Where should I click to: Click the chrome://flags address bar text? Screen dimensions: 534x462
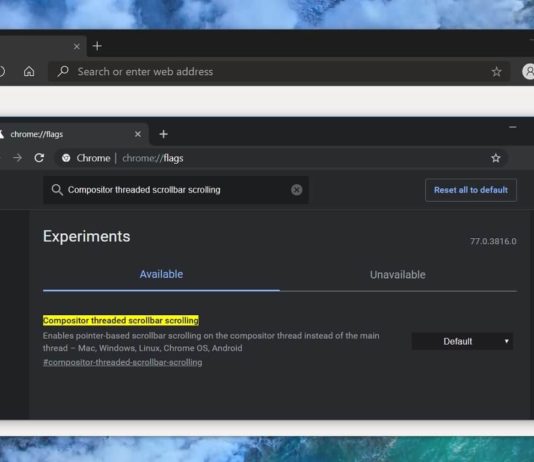pos(153,158)
